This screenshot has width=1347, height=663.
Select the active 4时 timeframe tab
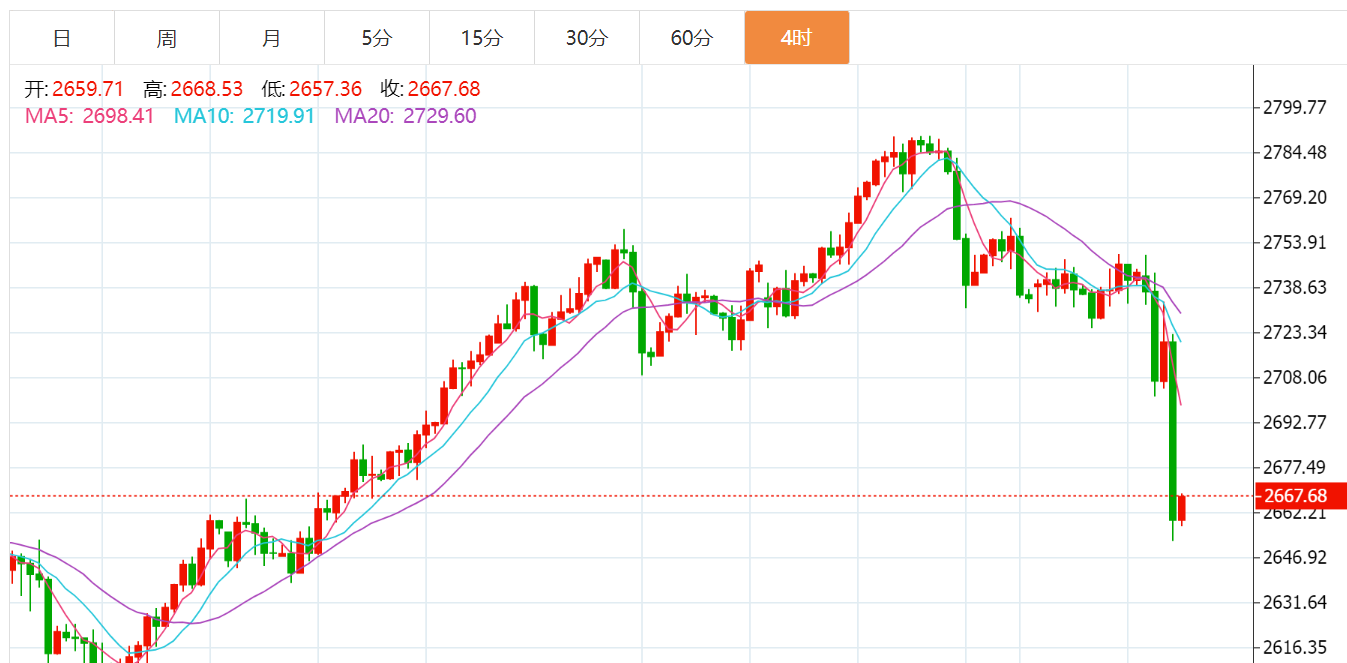coord(797,38)
